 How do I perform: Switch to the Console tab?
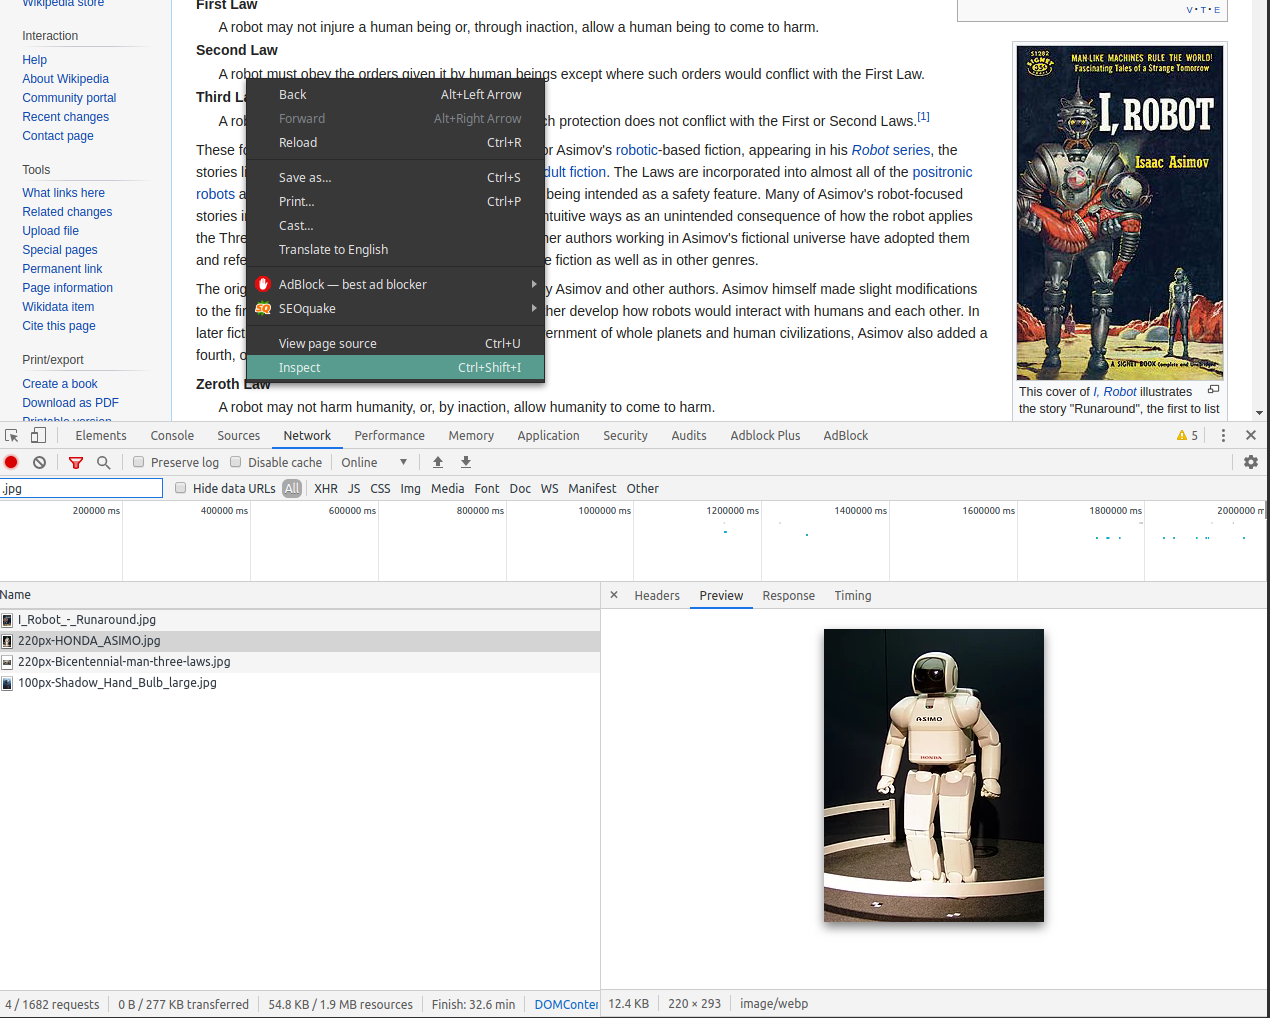[172, 436]
